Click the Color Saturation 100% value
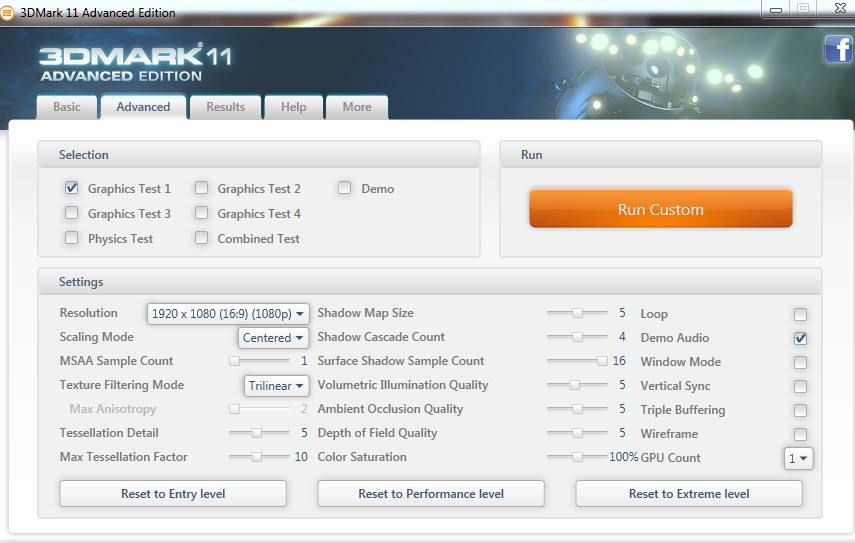Image resolution: width=855 pixels, height=543 pixels. 624,457
